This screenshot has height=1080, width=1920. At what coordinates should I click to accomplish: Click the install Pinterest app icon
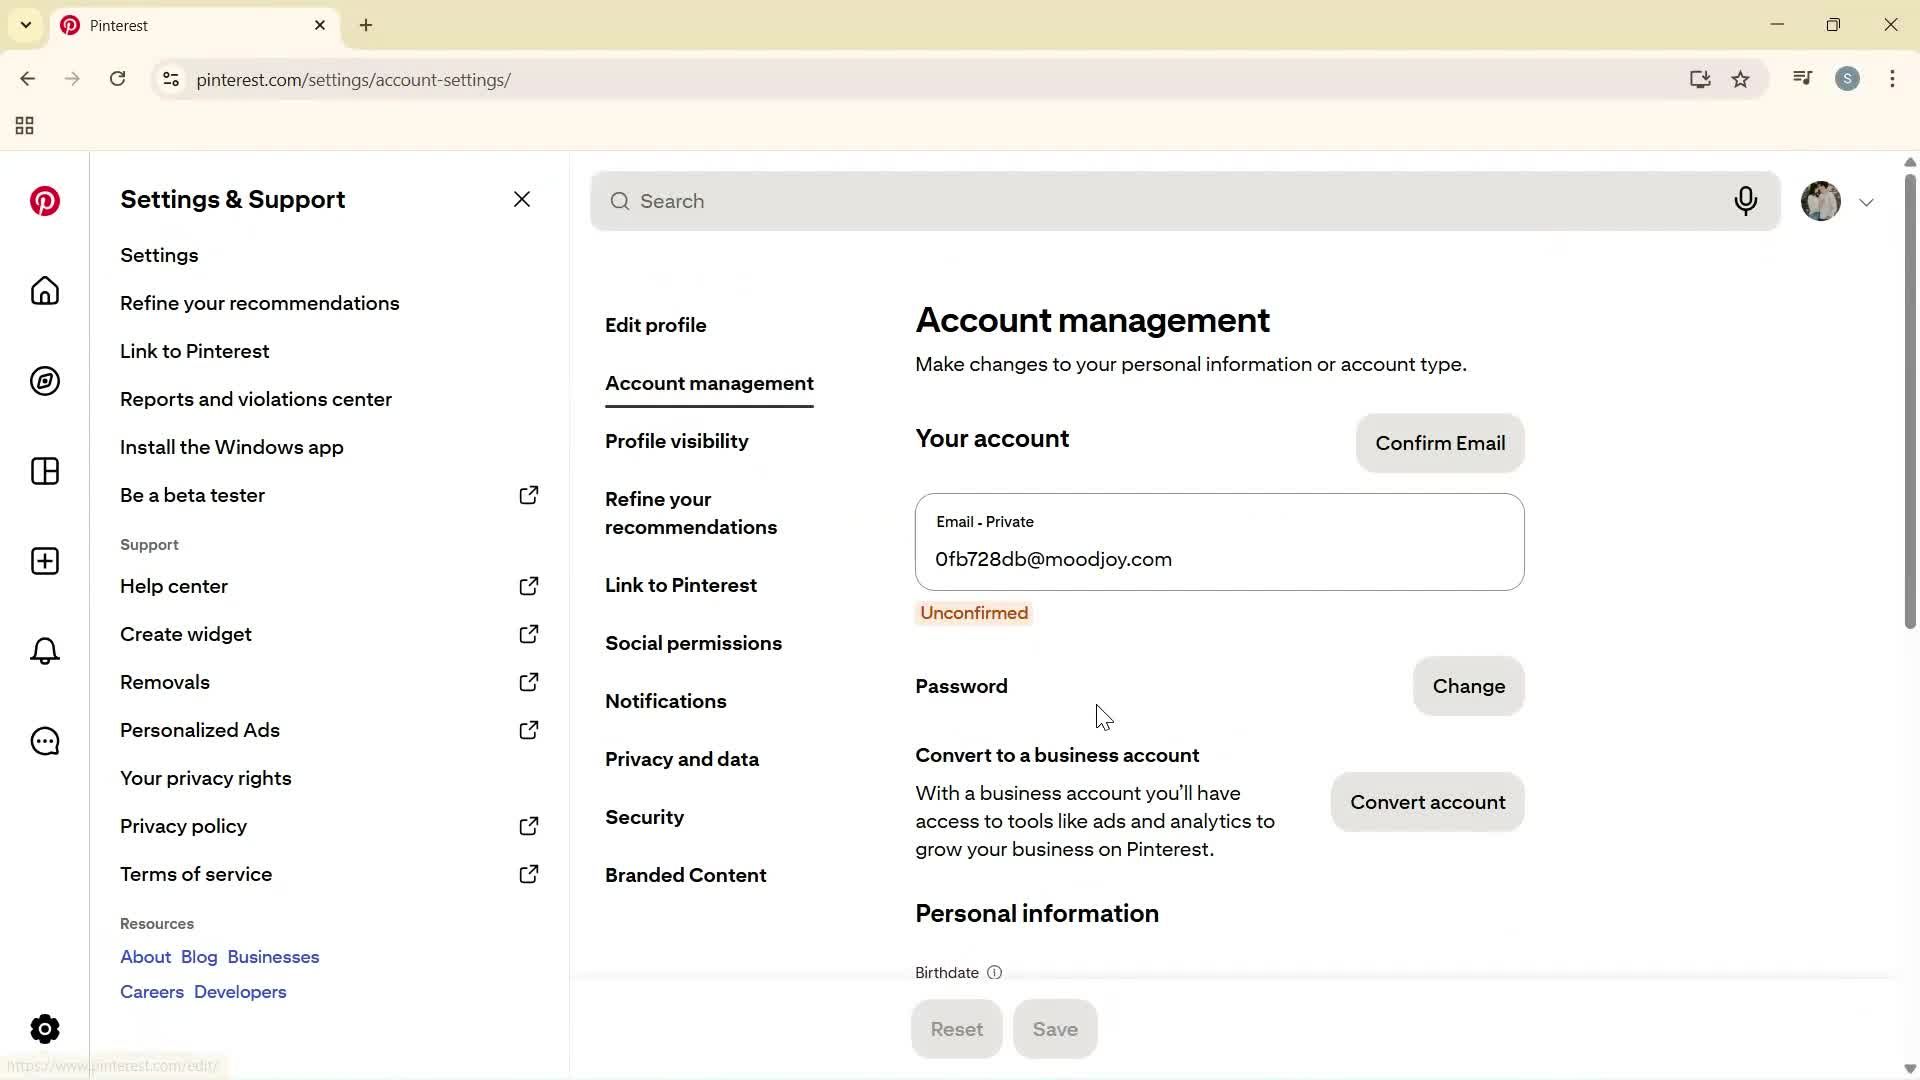(x=1699, y=79)
